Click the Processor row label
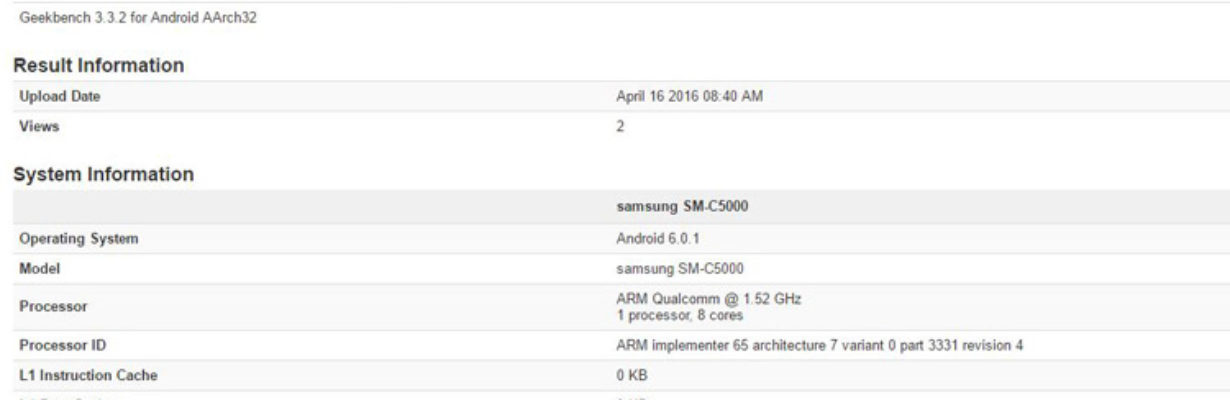This screenshot has width=1230, height=400. [46, 308]
